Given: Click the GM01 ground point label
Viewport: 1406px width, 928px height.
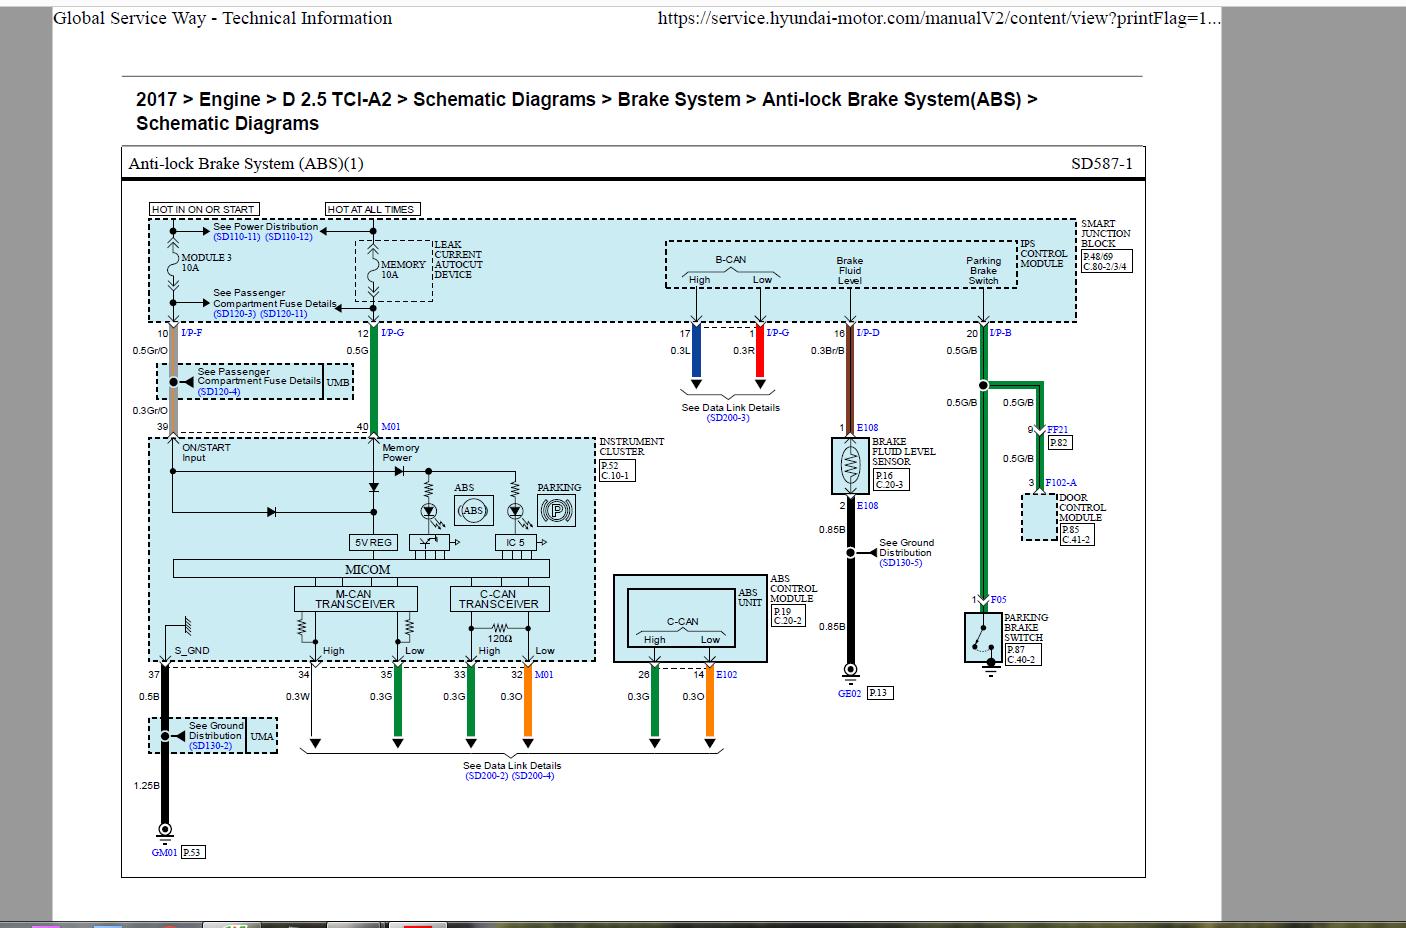Looking at the screenshot, I should coord(165,853).
